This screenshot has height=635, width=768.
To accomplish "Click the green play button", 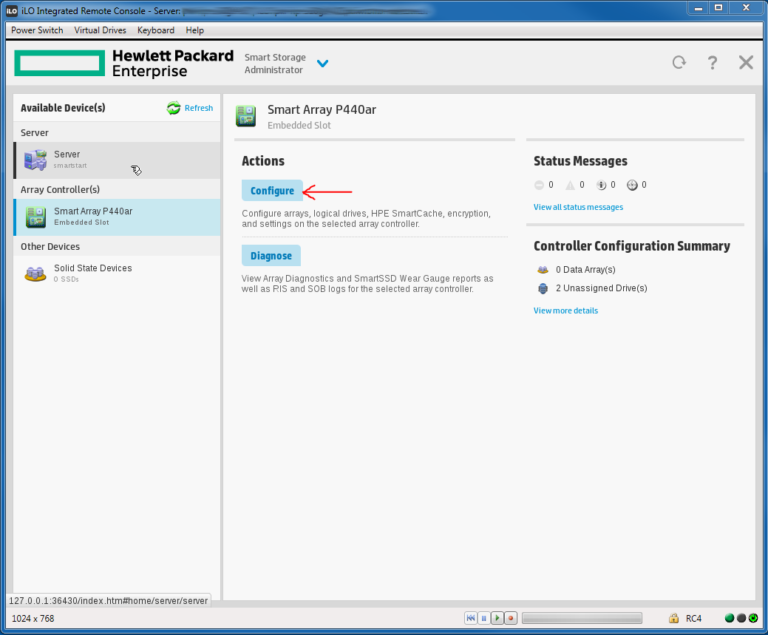I will [x=497, y=618].
